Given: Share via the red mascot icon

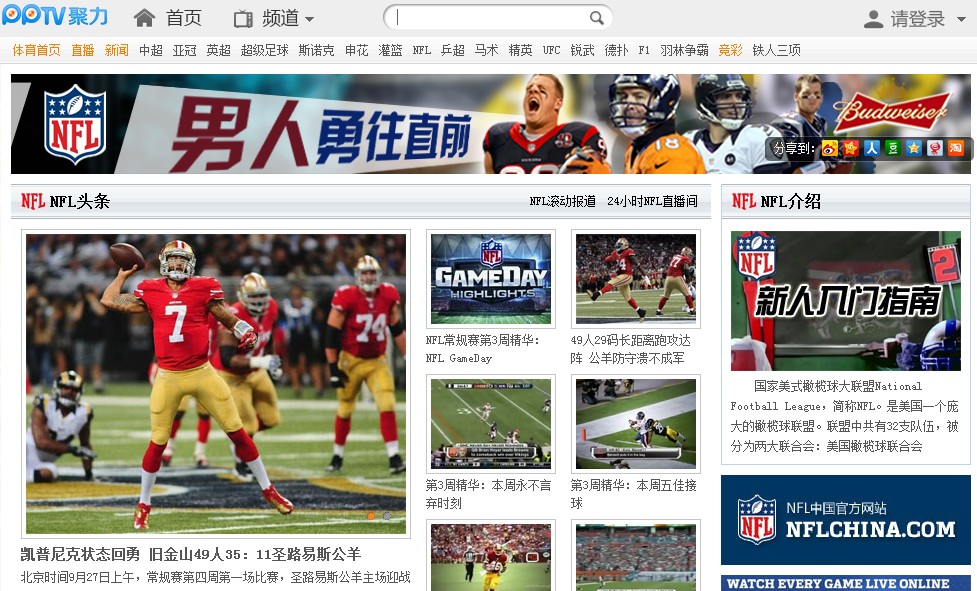Looking at the screenshot, I should (x=935, y=148).
